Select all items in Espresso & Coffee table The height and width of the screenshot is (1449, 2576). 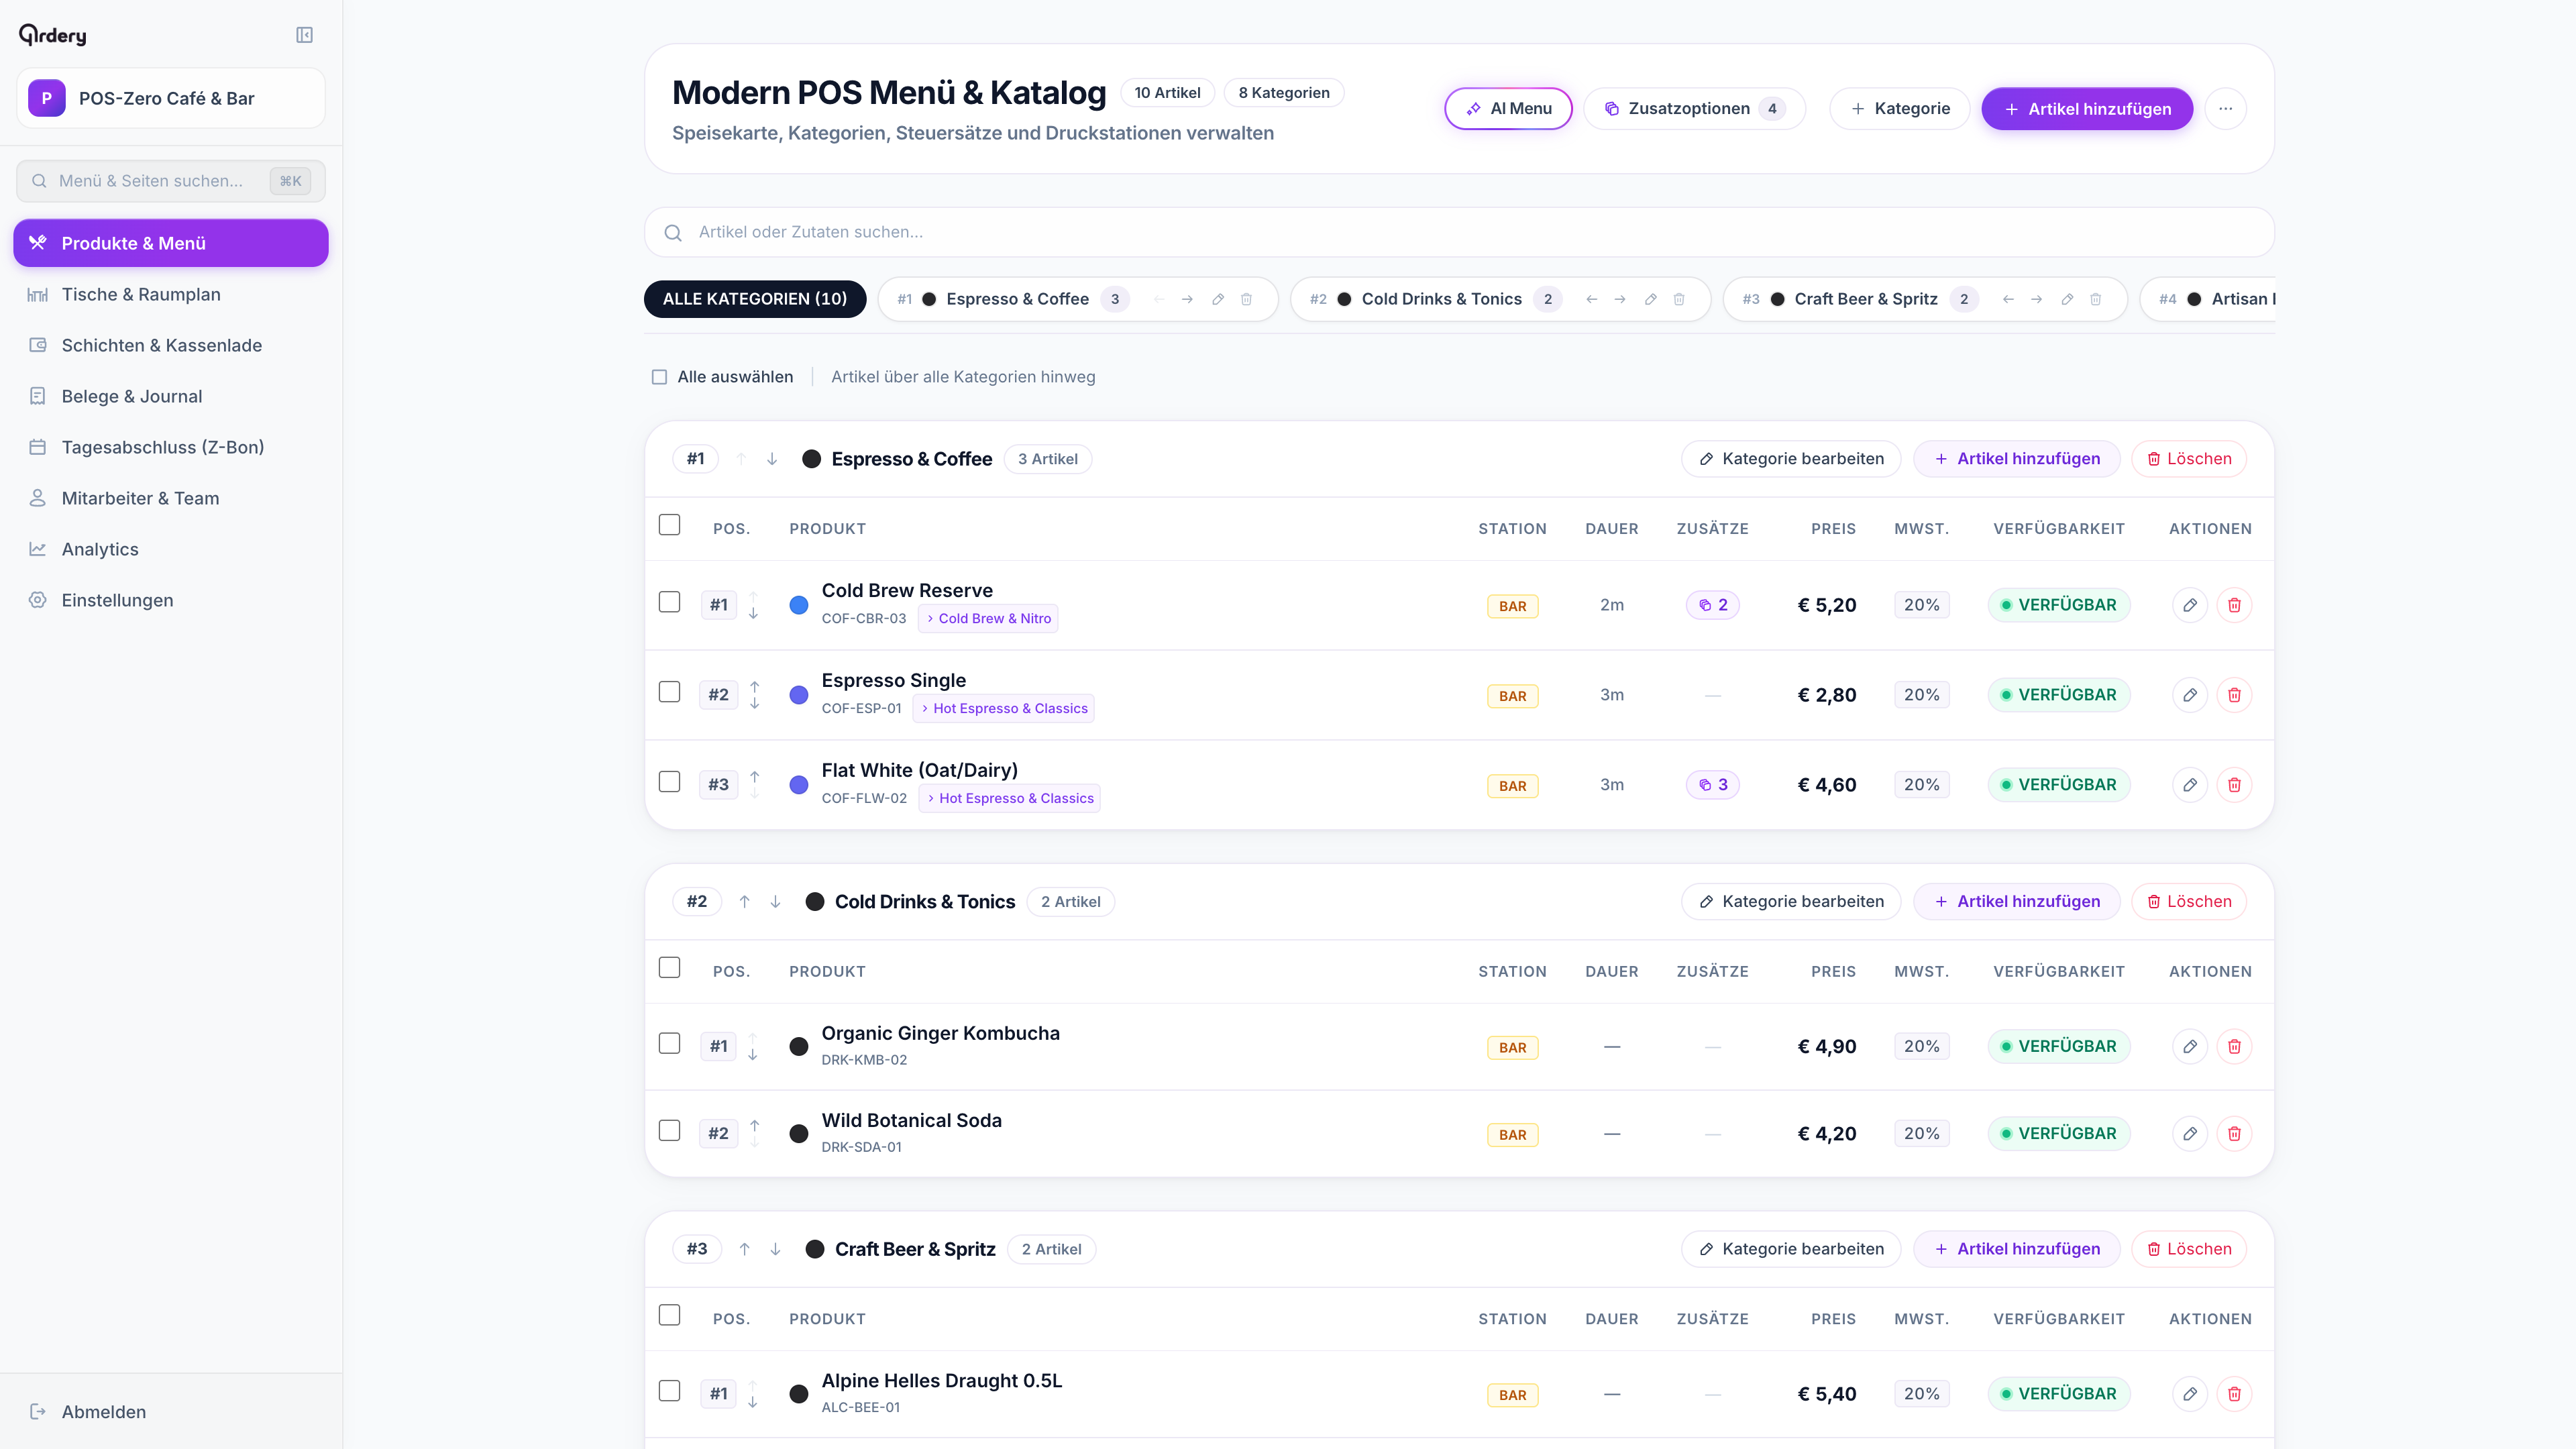tap(669, 525)
